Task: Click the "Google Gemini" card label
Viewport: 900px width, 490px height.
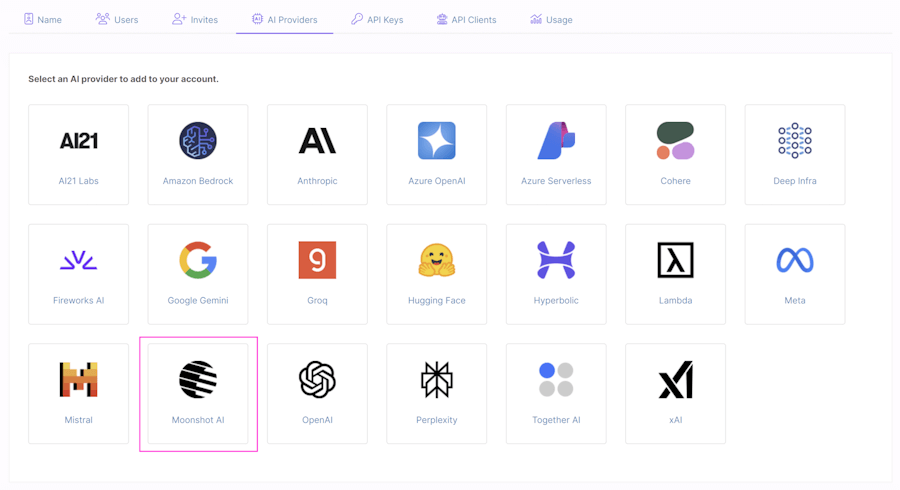Action: click(198, 300)
